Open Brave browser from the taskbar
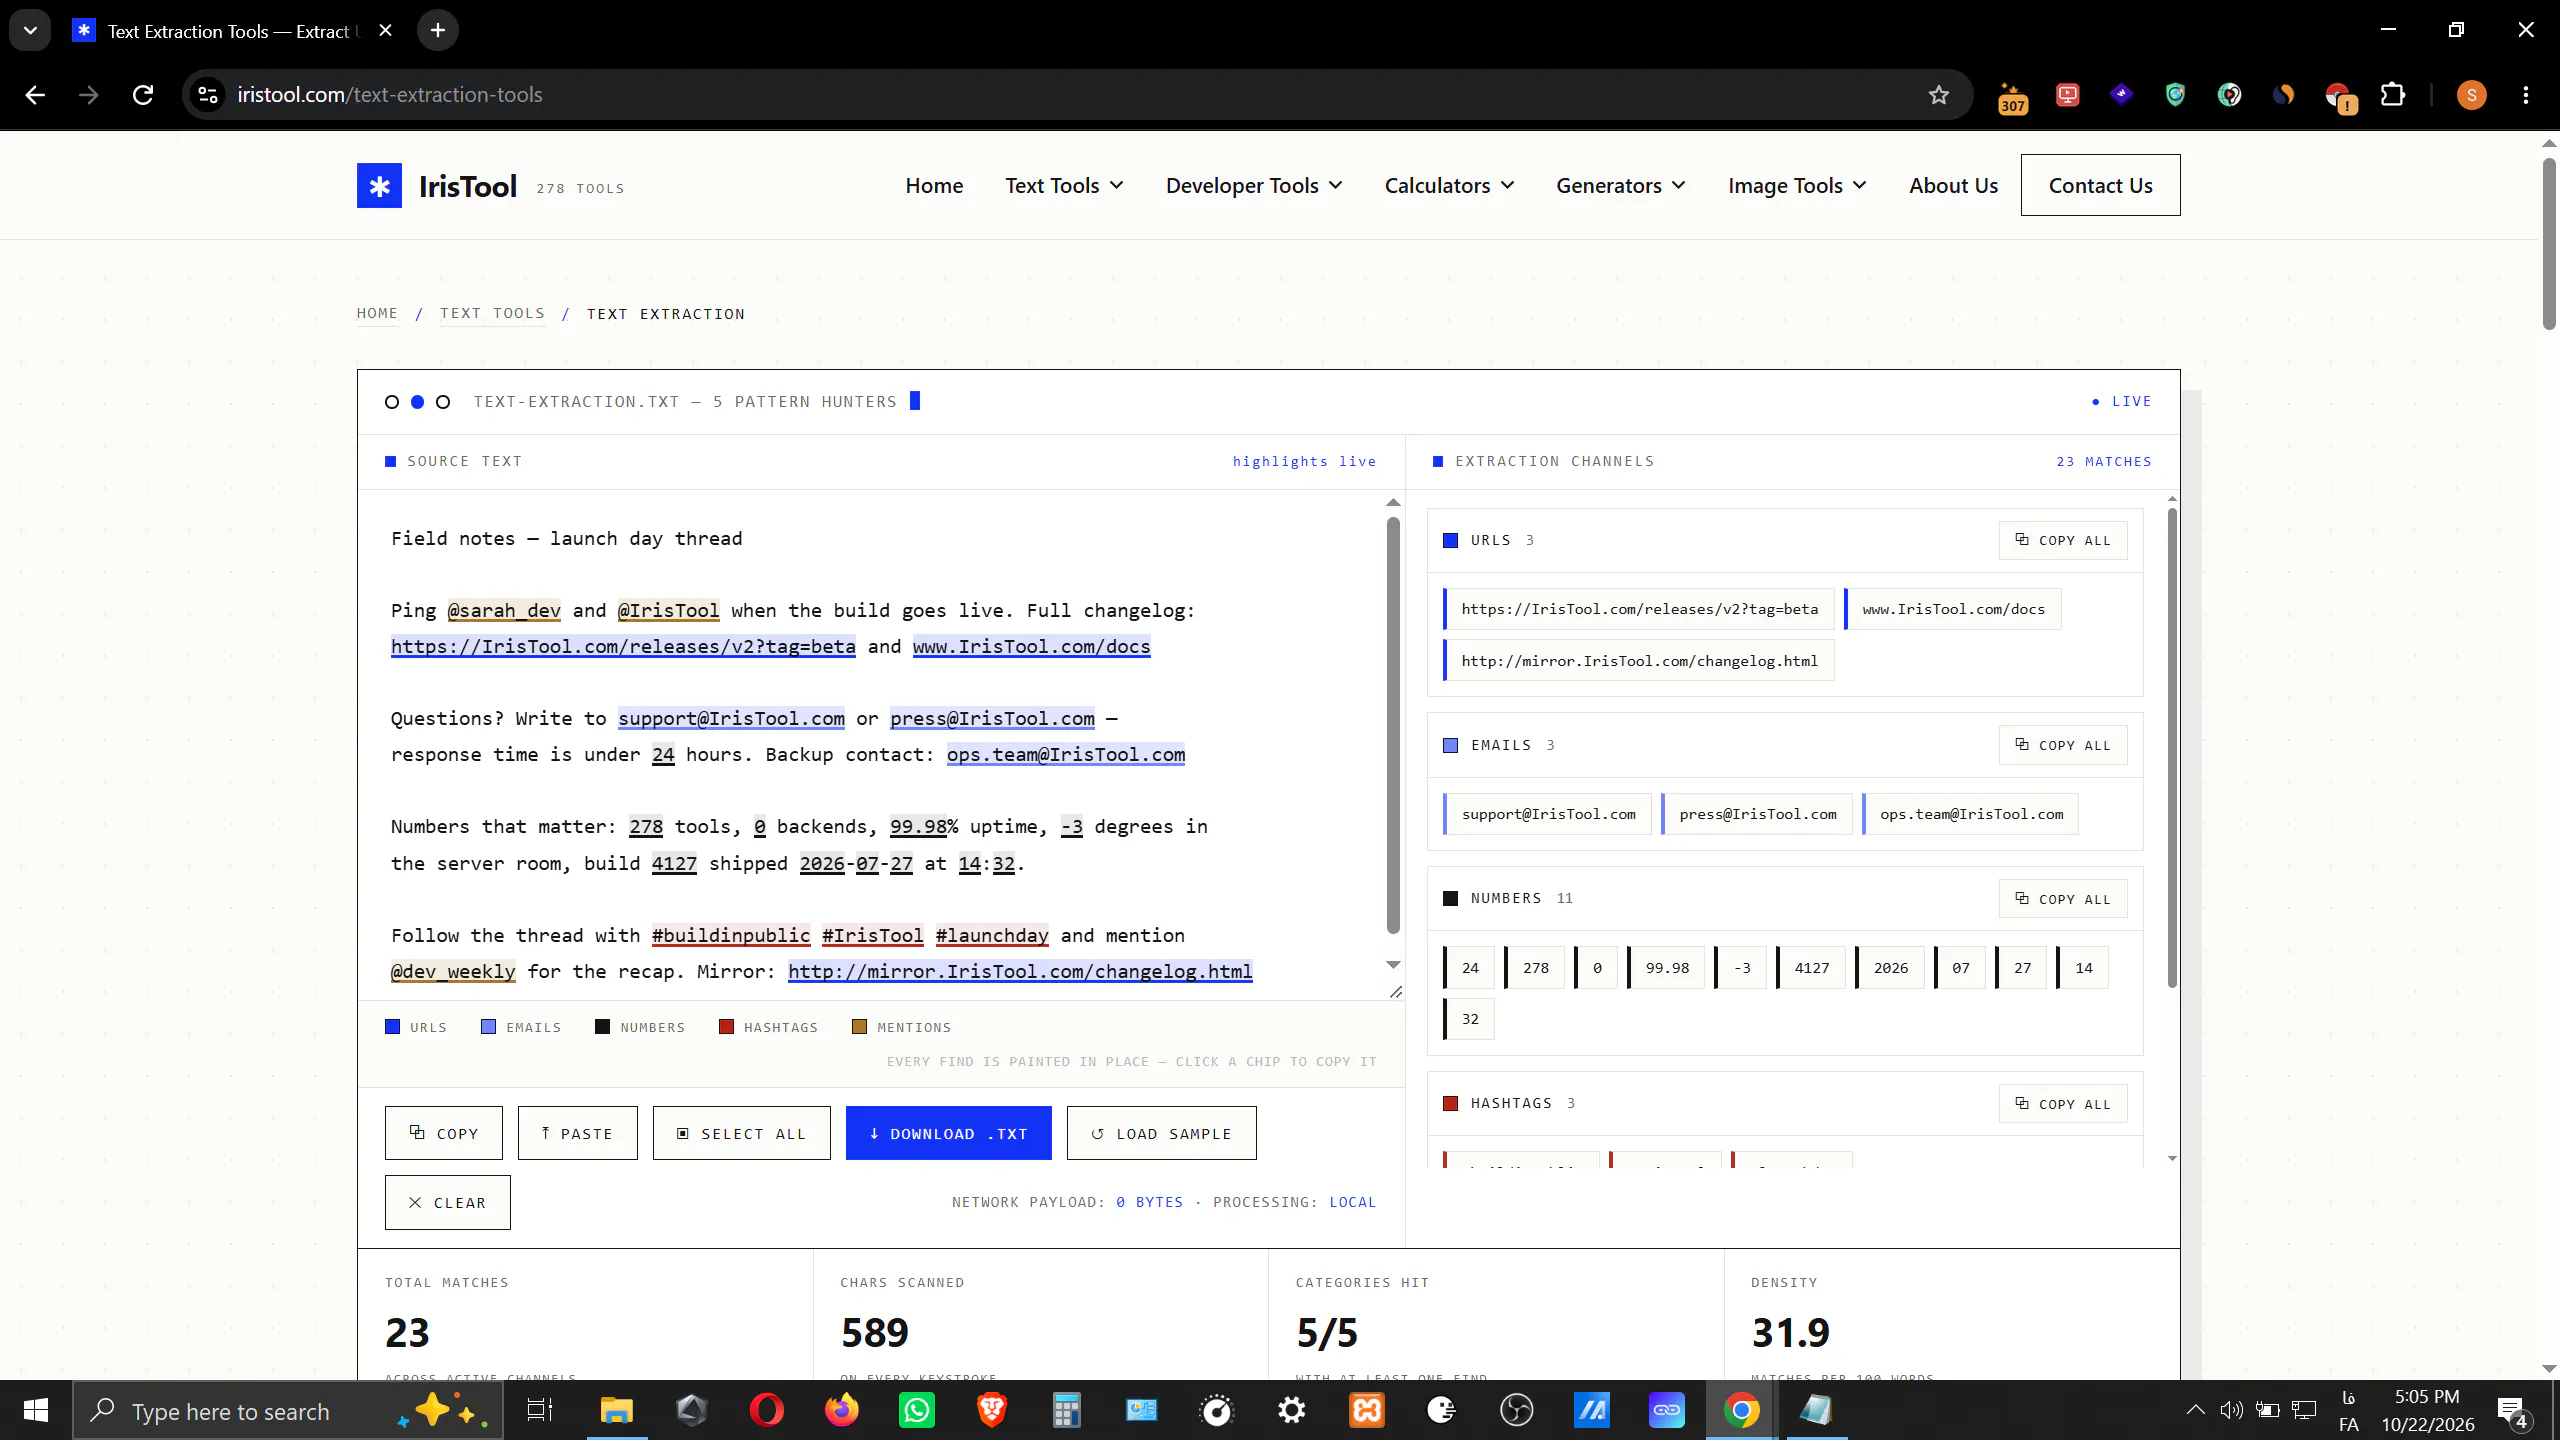The width and height of the screenshot is (2560, 1440). 992,1411
